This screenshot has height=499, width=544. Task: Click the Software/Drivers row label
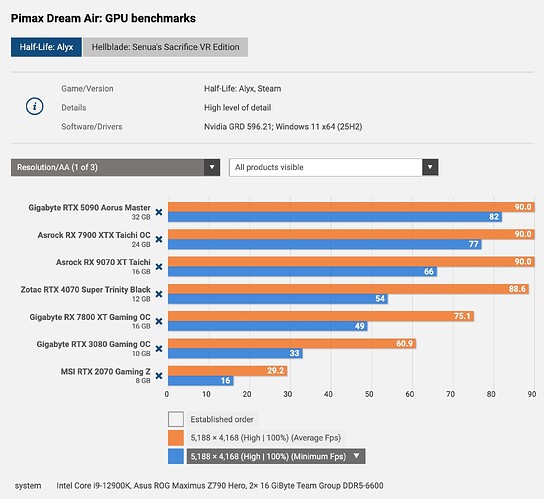coord(92,127)
